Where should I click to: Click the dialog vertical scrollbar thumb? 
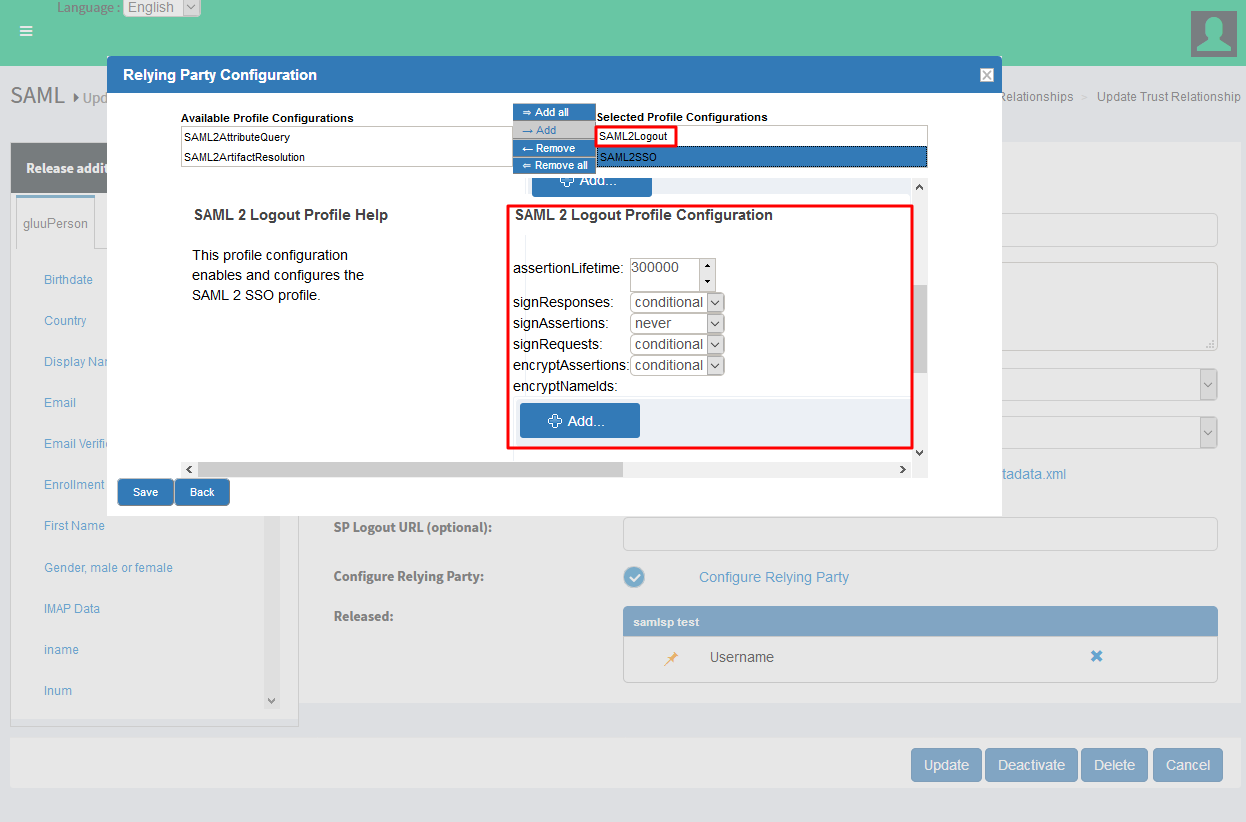920,329
